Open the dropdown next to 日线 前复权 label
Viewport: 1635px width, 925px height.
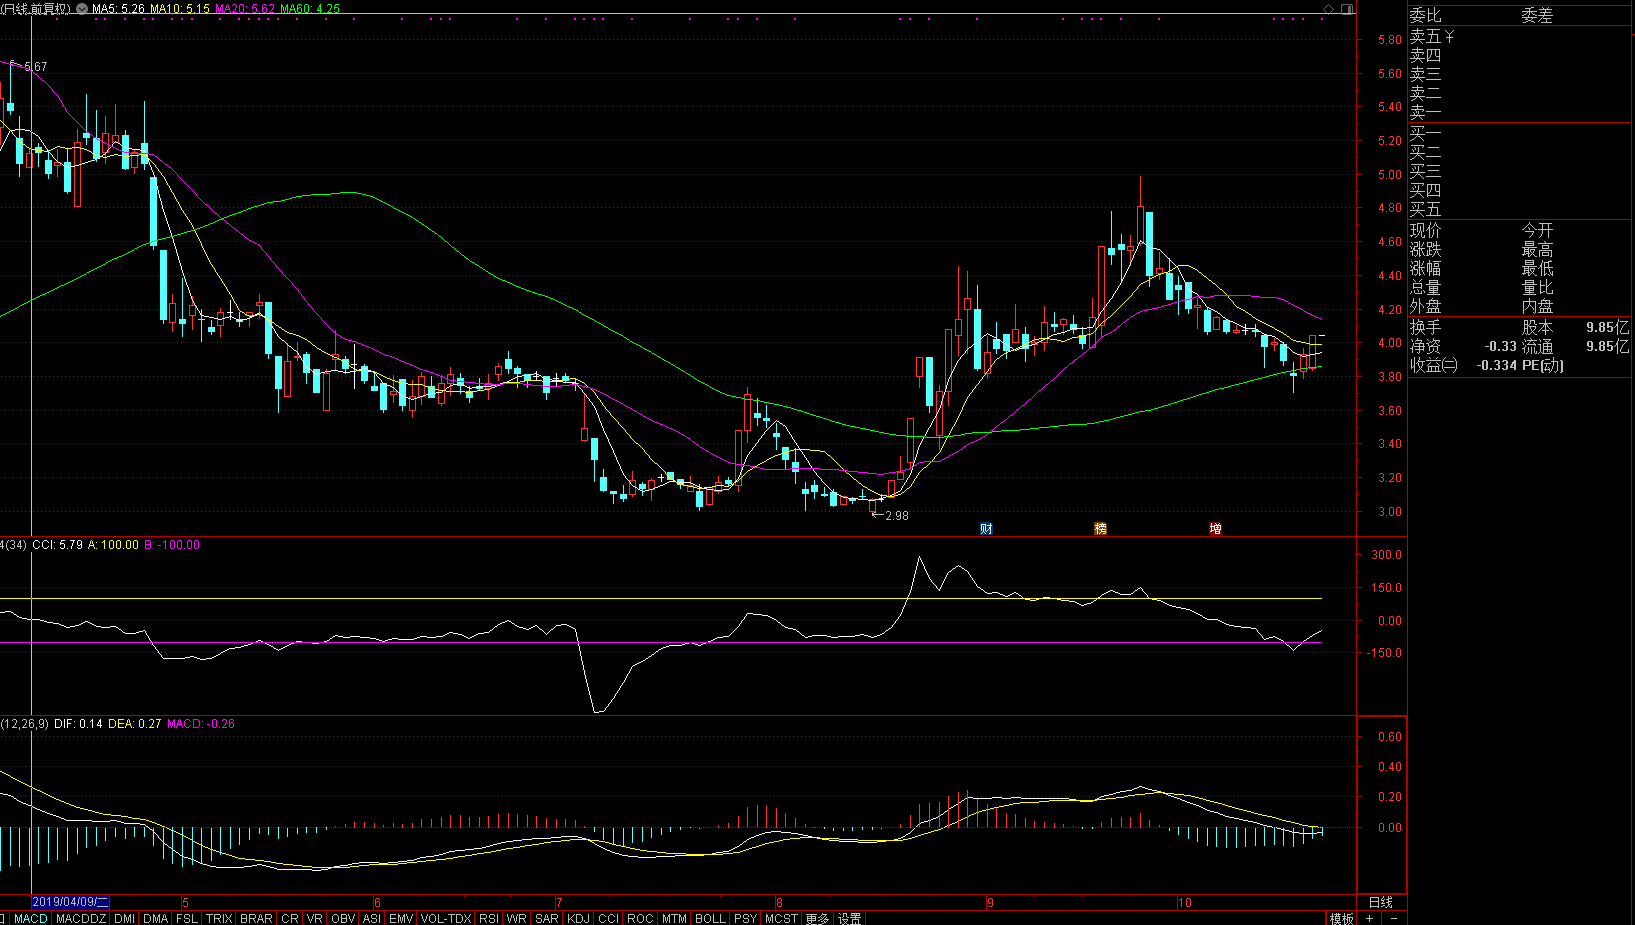82,9
